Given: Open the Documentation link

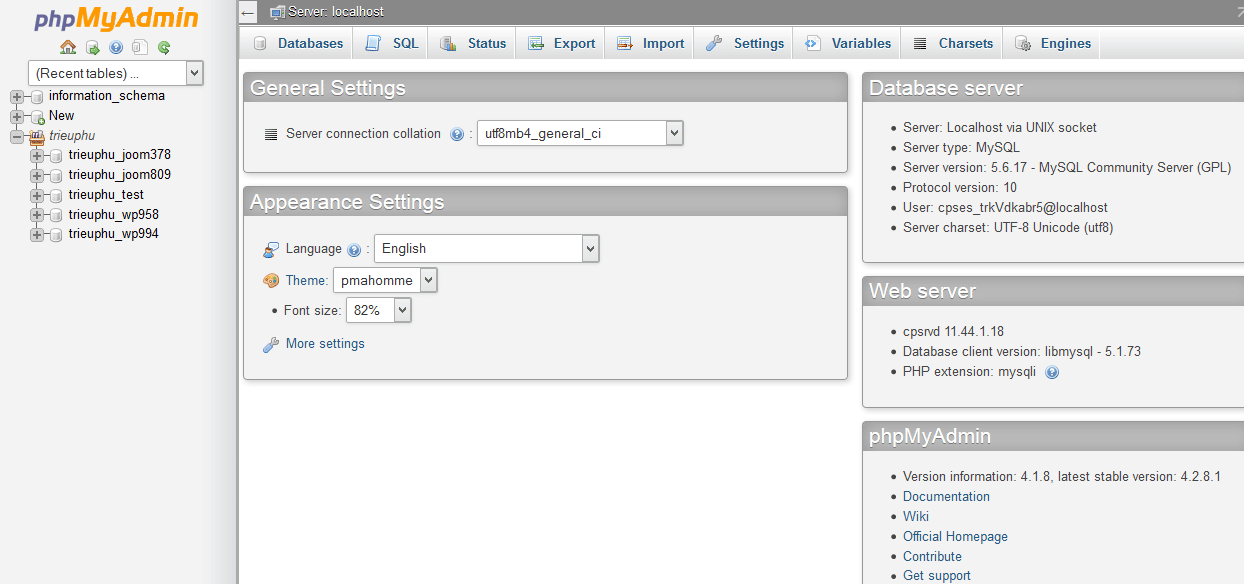Looking at the screenshot, I should (946, 497).
